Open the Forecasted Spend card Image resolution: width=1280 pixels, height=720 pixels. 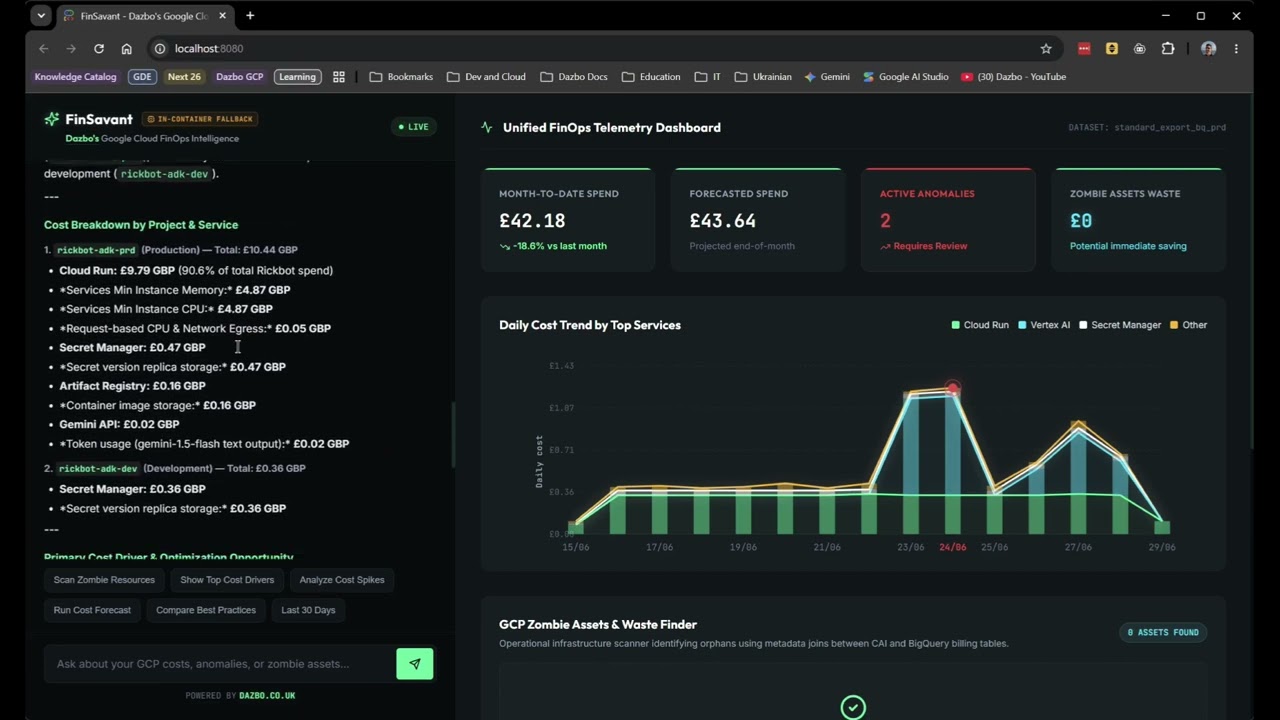pos(758,219)
